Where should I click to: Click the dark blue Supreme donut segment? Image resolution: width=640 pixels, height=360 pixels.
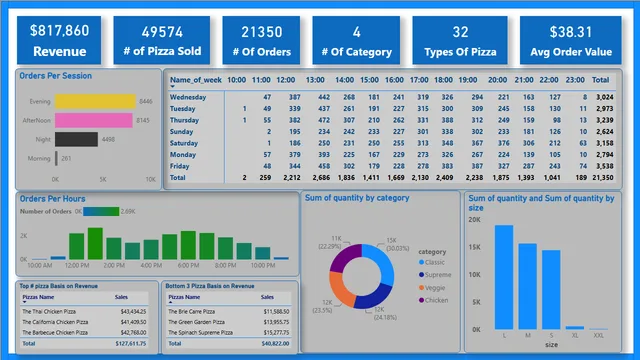[373, 298]
